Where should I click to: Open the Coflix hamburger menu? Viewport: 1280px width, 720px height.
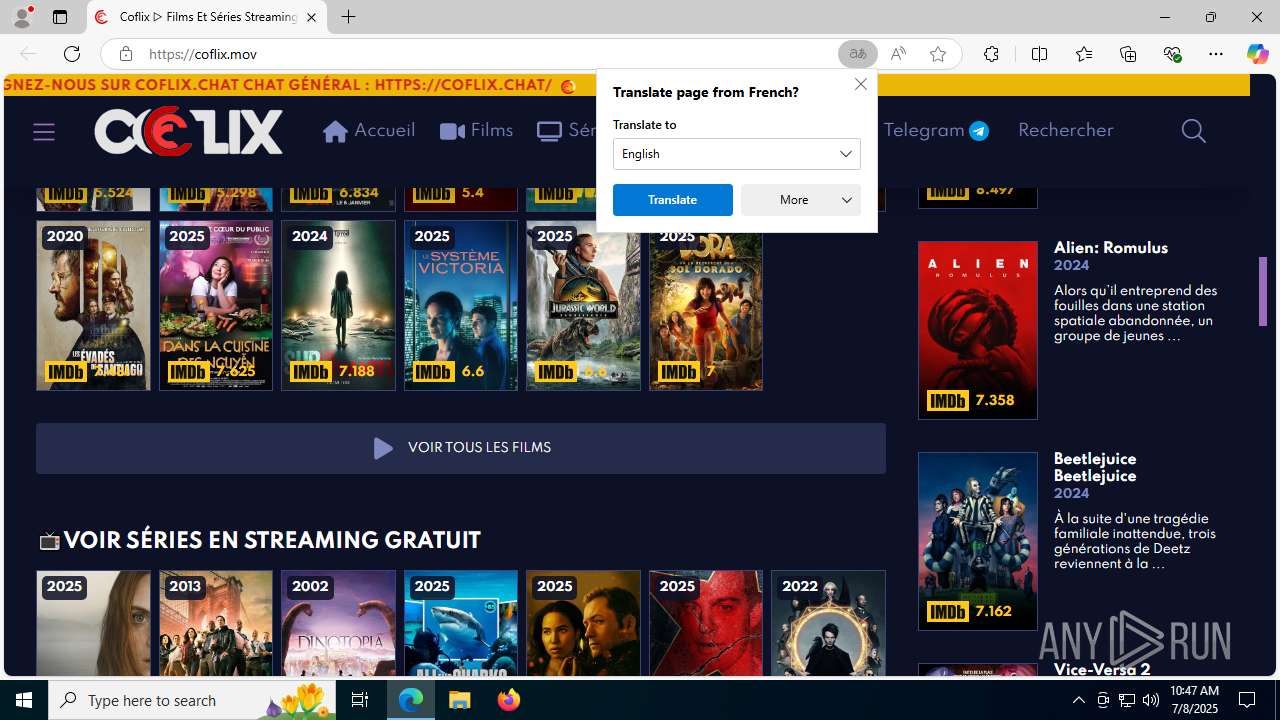click(x=44, y=131)
